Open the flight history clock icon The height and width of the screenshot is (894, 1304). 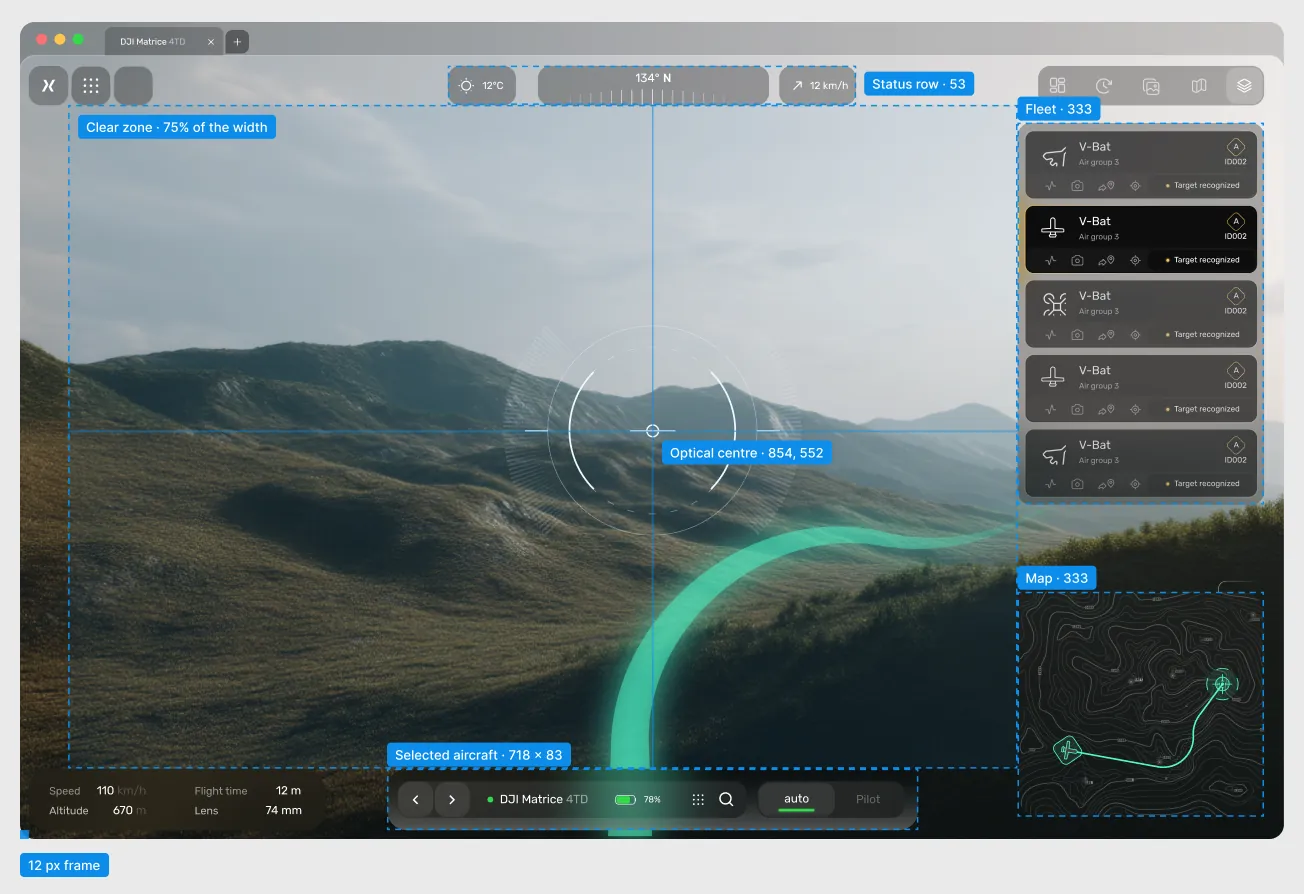tap(1104, 86)
